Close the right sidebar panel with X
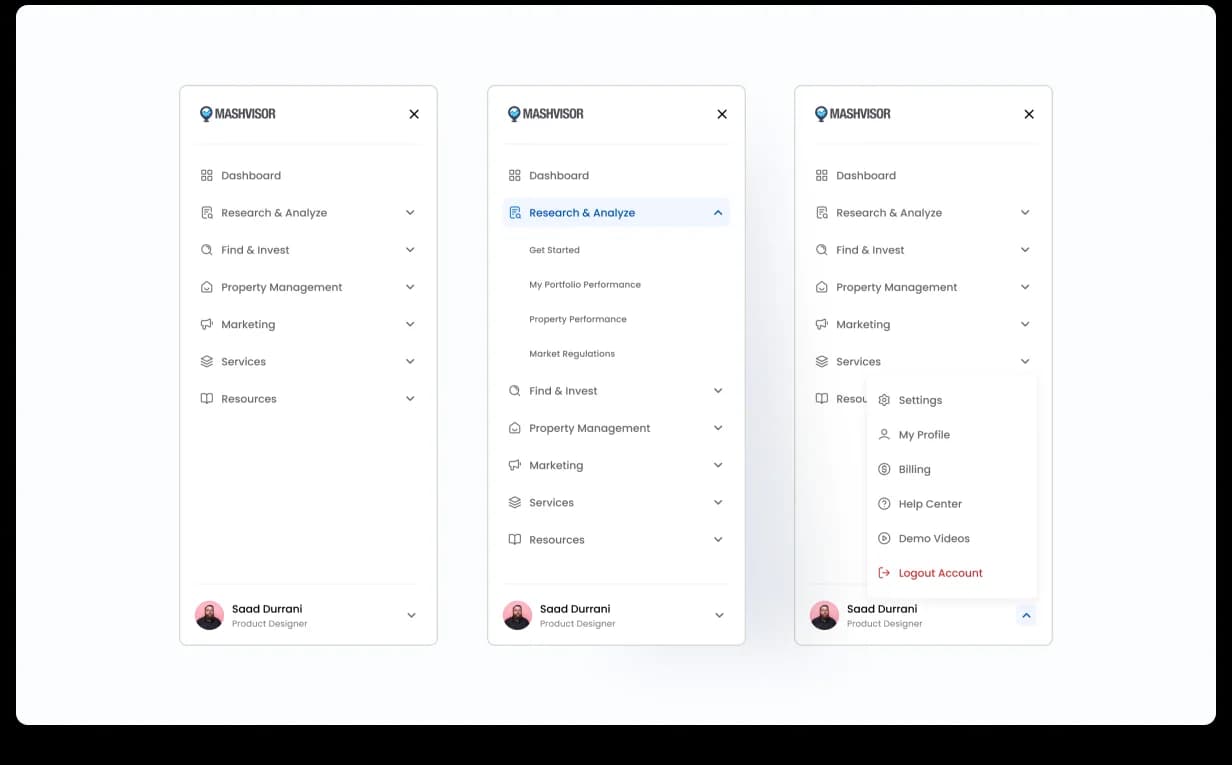The height and width of the screenshot is (765, 1232). coord(1029,114)
